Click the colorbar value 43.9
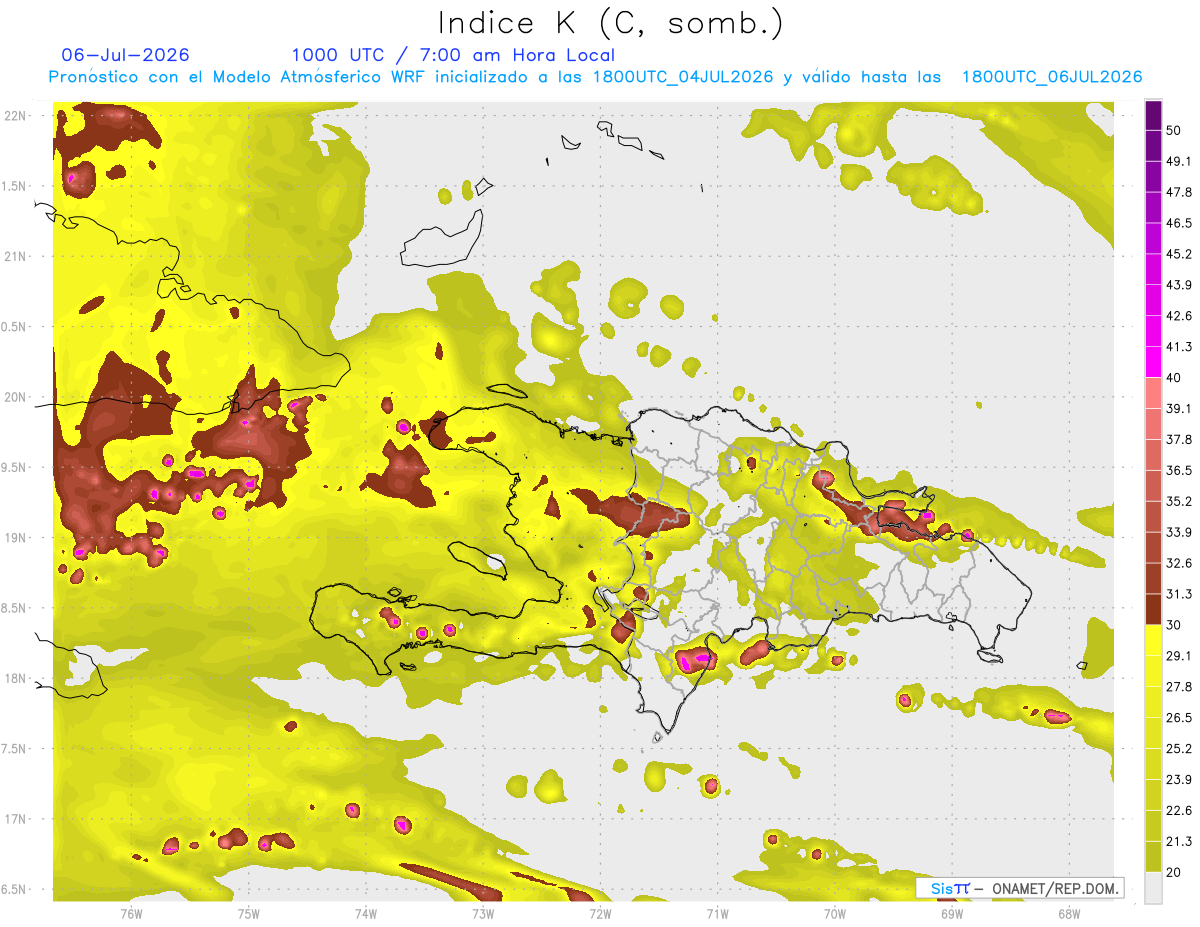The width and height of the screenshot is (1200, 927). (1179, 285)
